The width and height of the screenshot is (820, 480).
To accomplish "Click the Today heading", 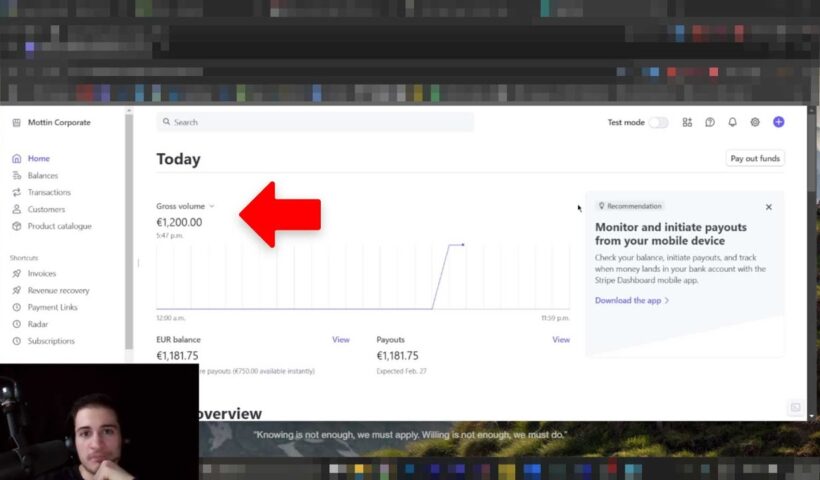I will 178,159.
